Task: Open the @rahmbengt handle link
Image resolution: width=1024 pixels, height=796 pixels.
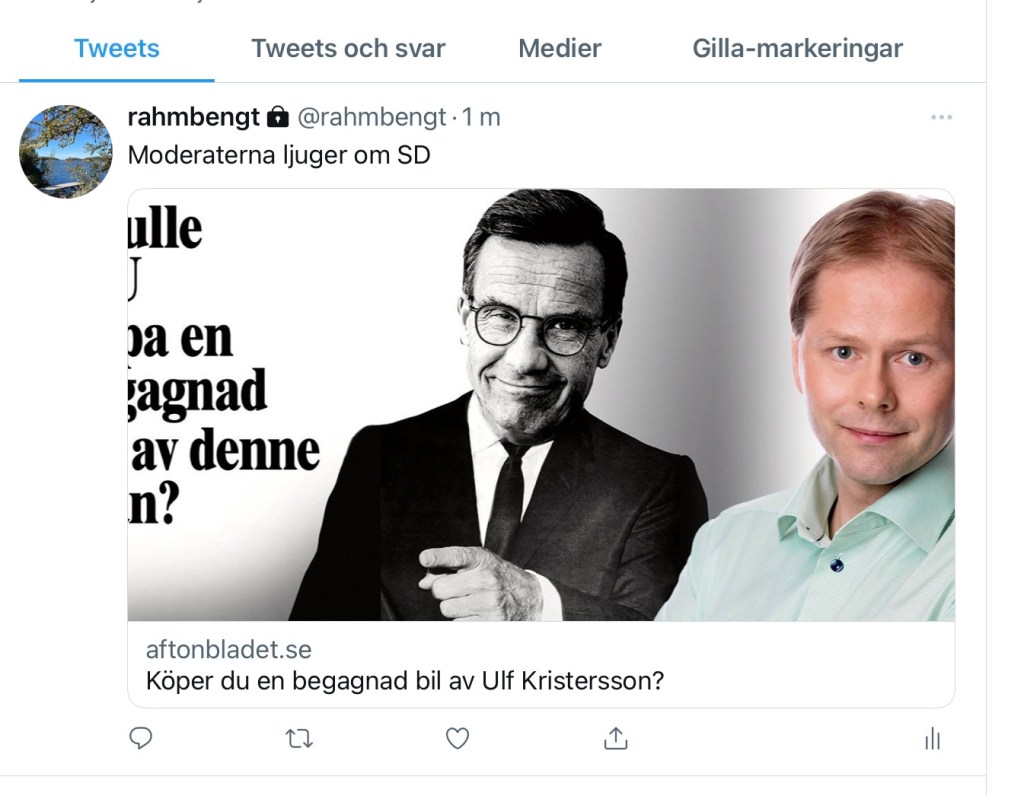Action: pos(371,118)
